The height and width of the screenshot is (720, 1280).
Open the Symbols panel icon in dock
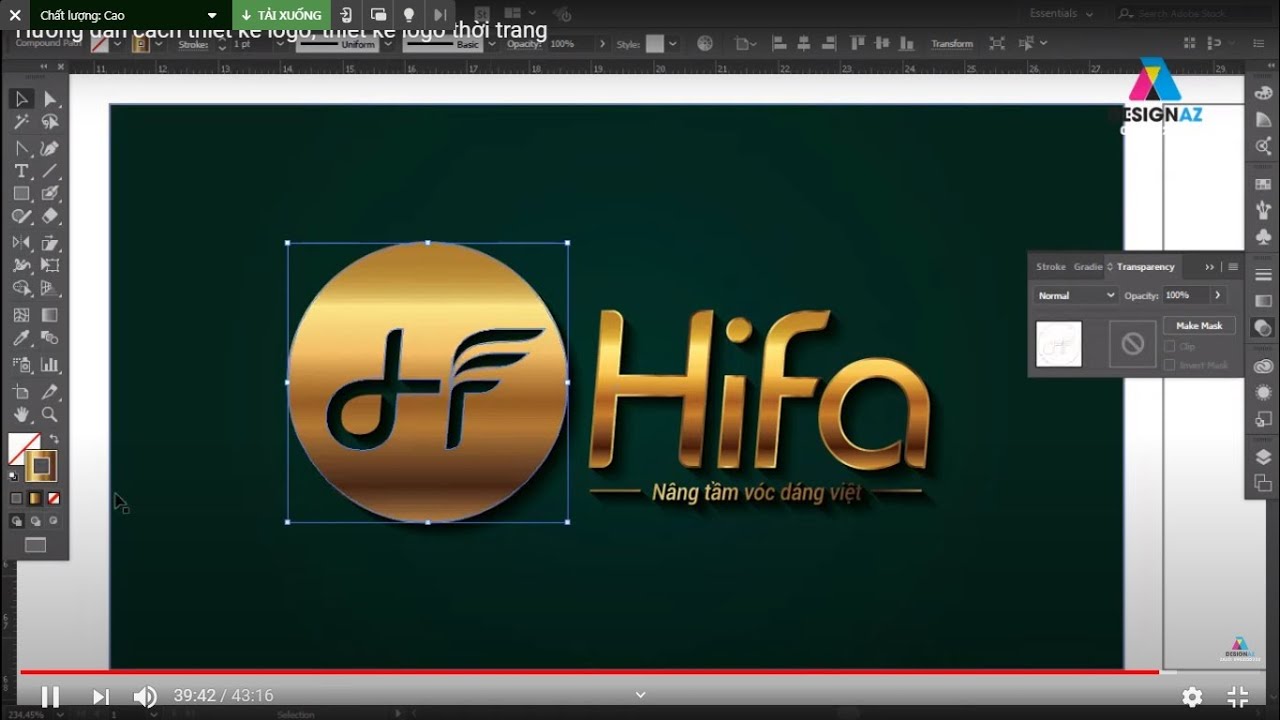[x=1263, y=237]
